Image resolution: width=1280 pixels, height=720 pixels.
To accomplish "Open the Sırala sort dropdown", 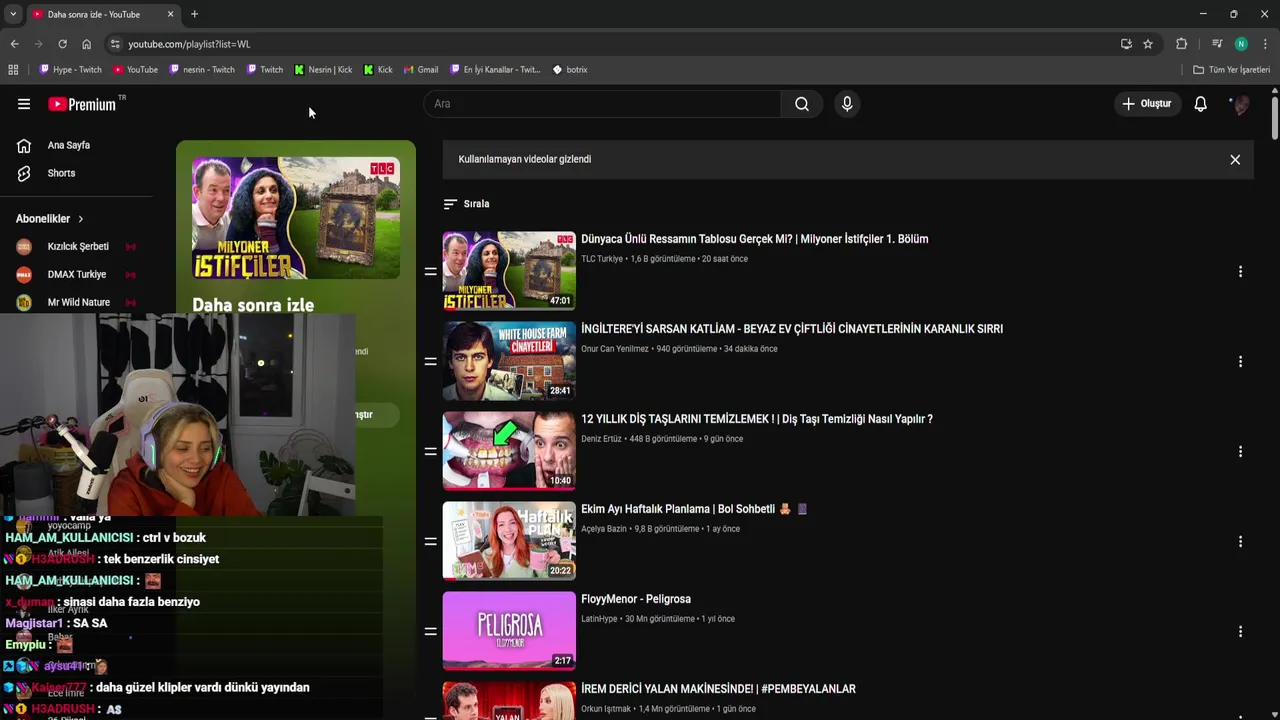I will [x=467, y=204].
